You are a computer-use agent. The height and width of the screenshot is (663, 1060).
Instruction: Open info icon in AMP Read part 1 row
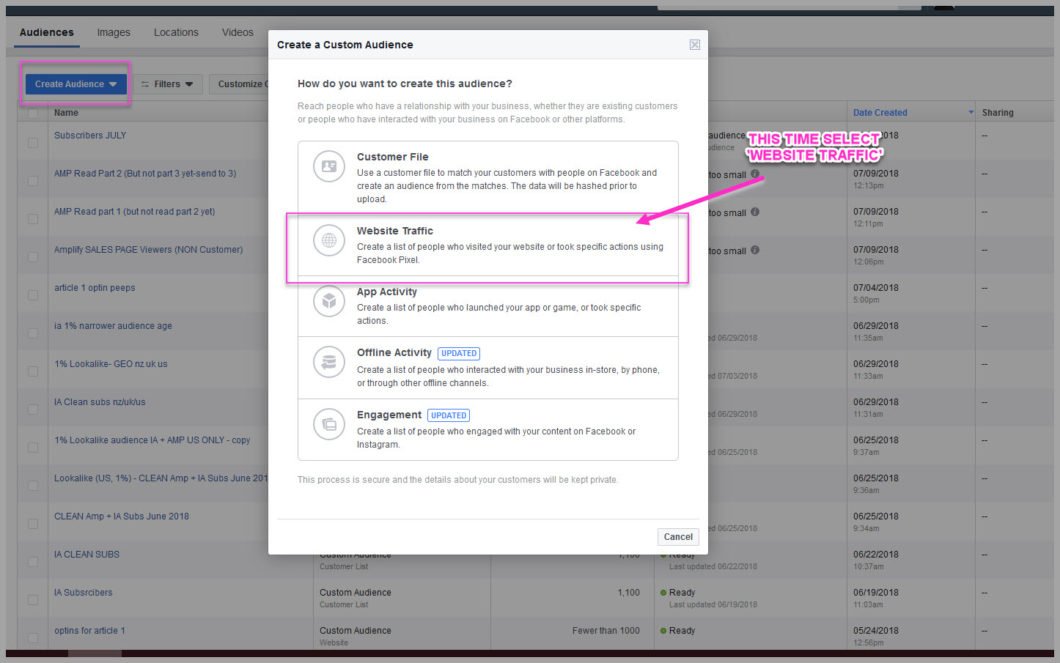(x=754, y=212)
